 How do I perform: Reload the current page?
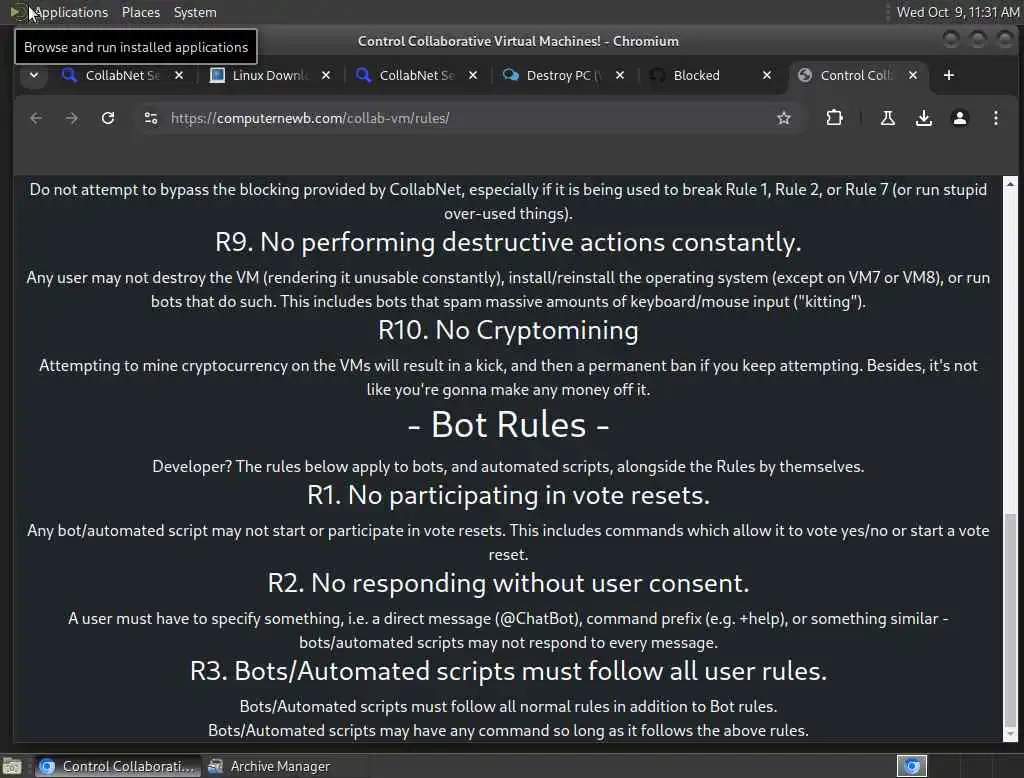coord(108,118)
